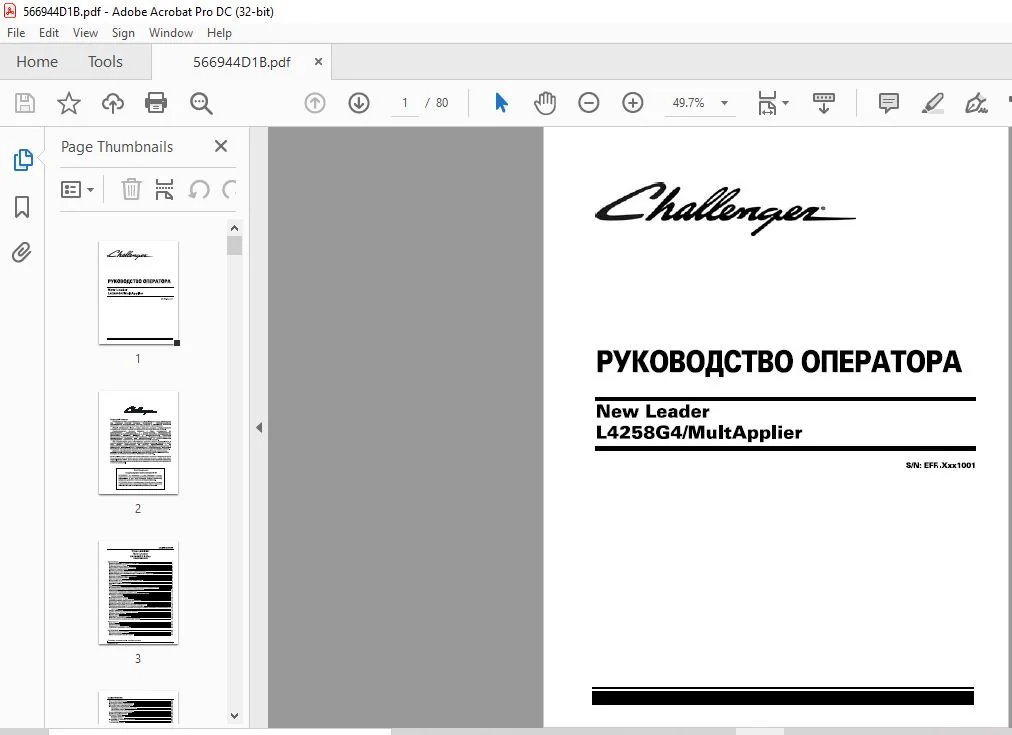The image size is (1012, 735).
Task: Open the File menu
Action: tap(16, 33)
